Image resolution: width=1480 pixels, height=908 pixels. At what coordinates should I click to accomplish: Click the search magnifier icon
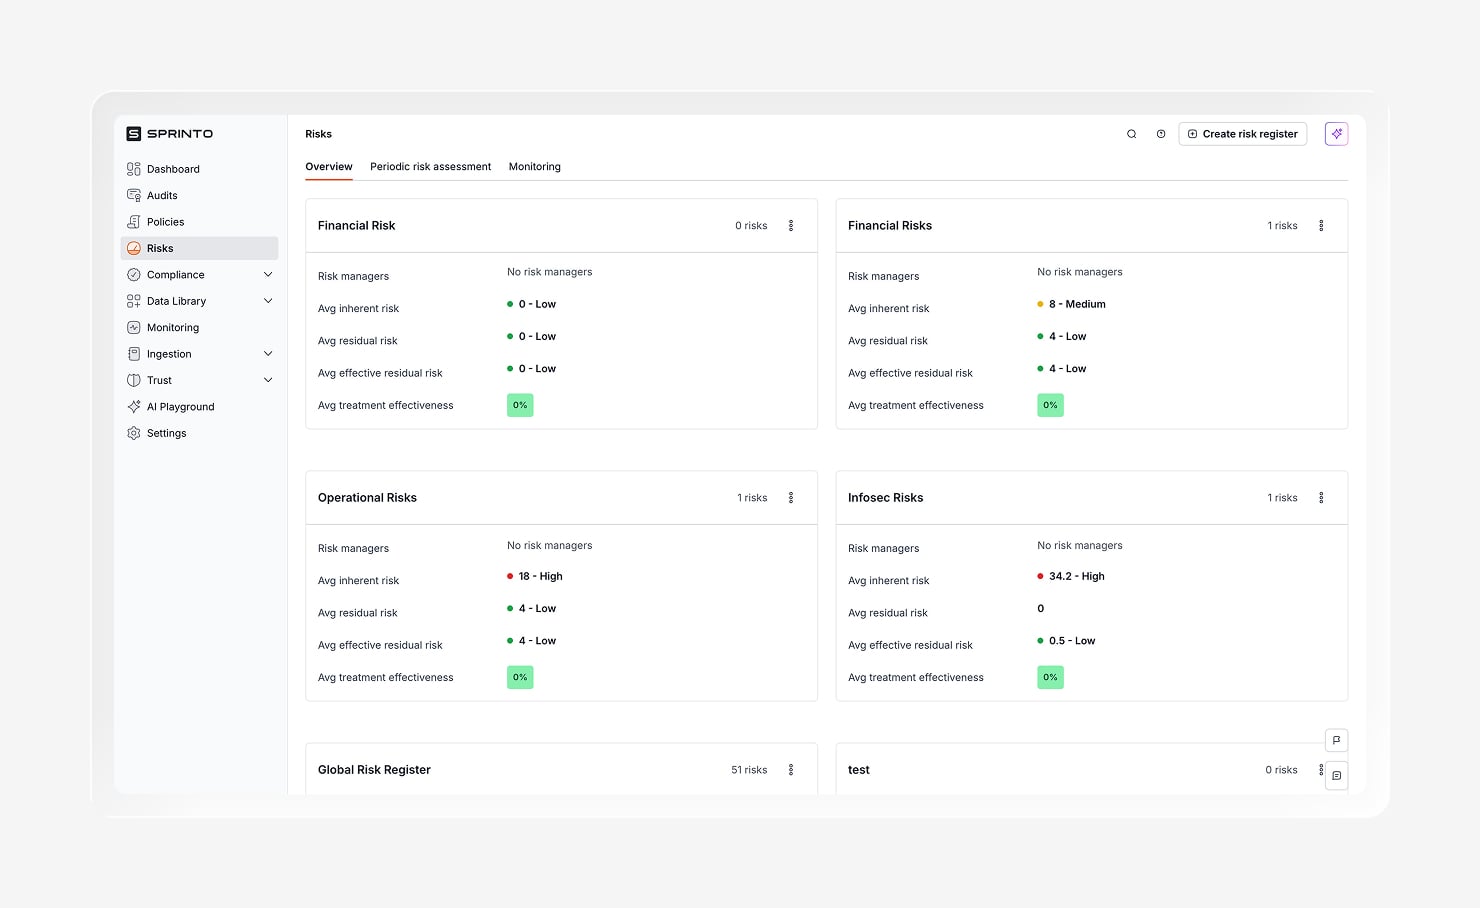1132,134
